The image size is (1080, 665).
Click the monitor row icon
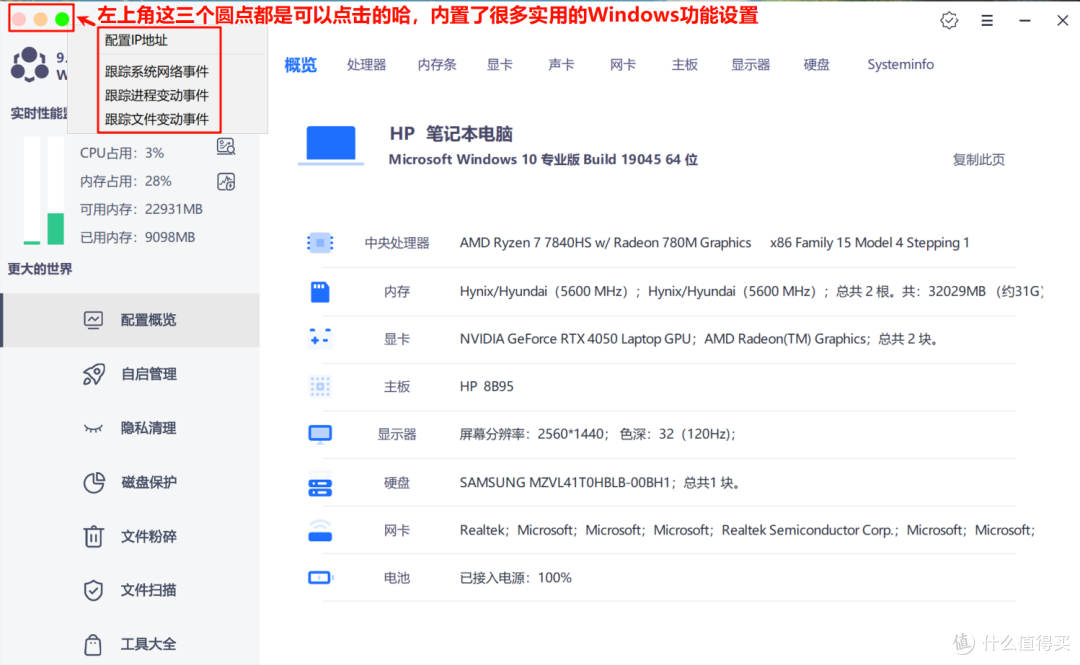coord(320,434)
